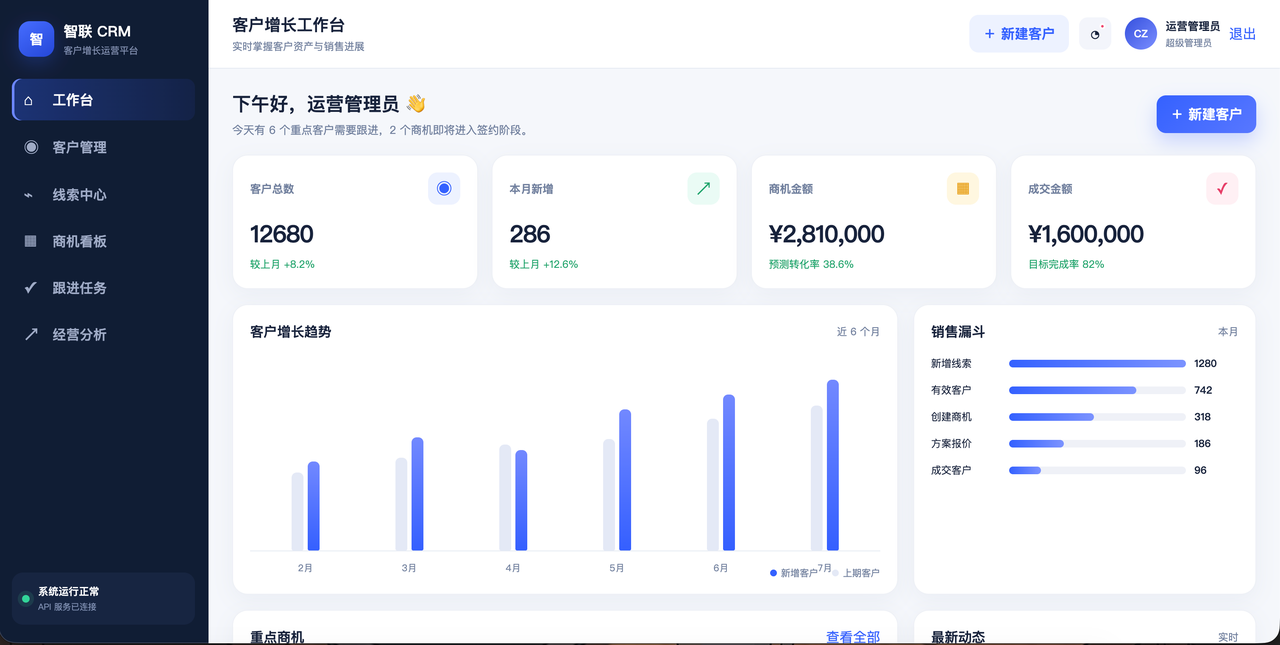This screenshot has height=645, width=1280.
Task: Click the 退出 logout link
Action: click(1243, 34)
